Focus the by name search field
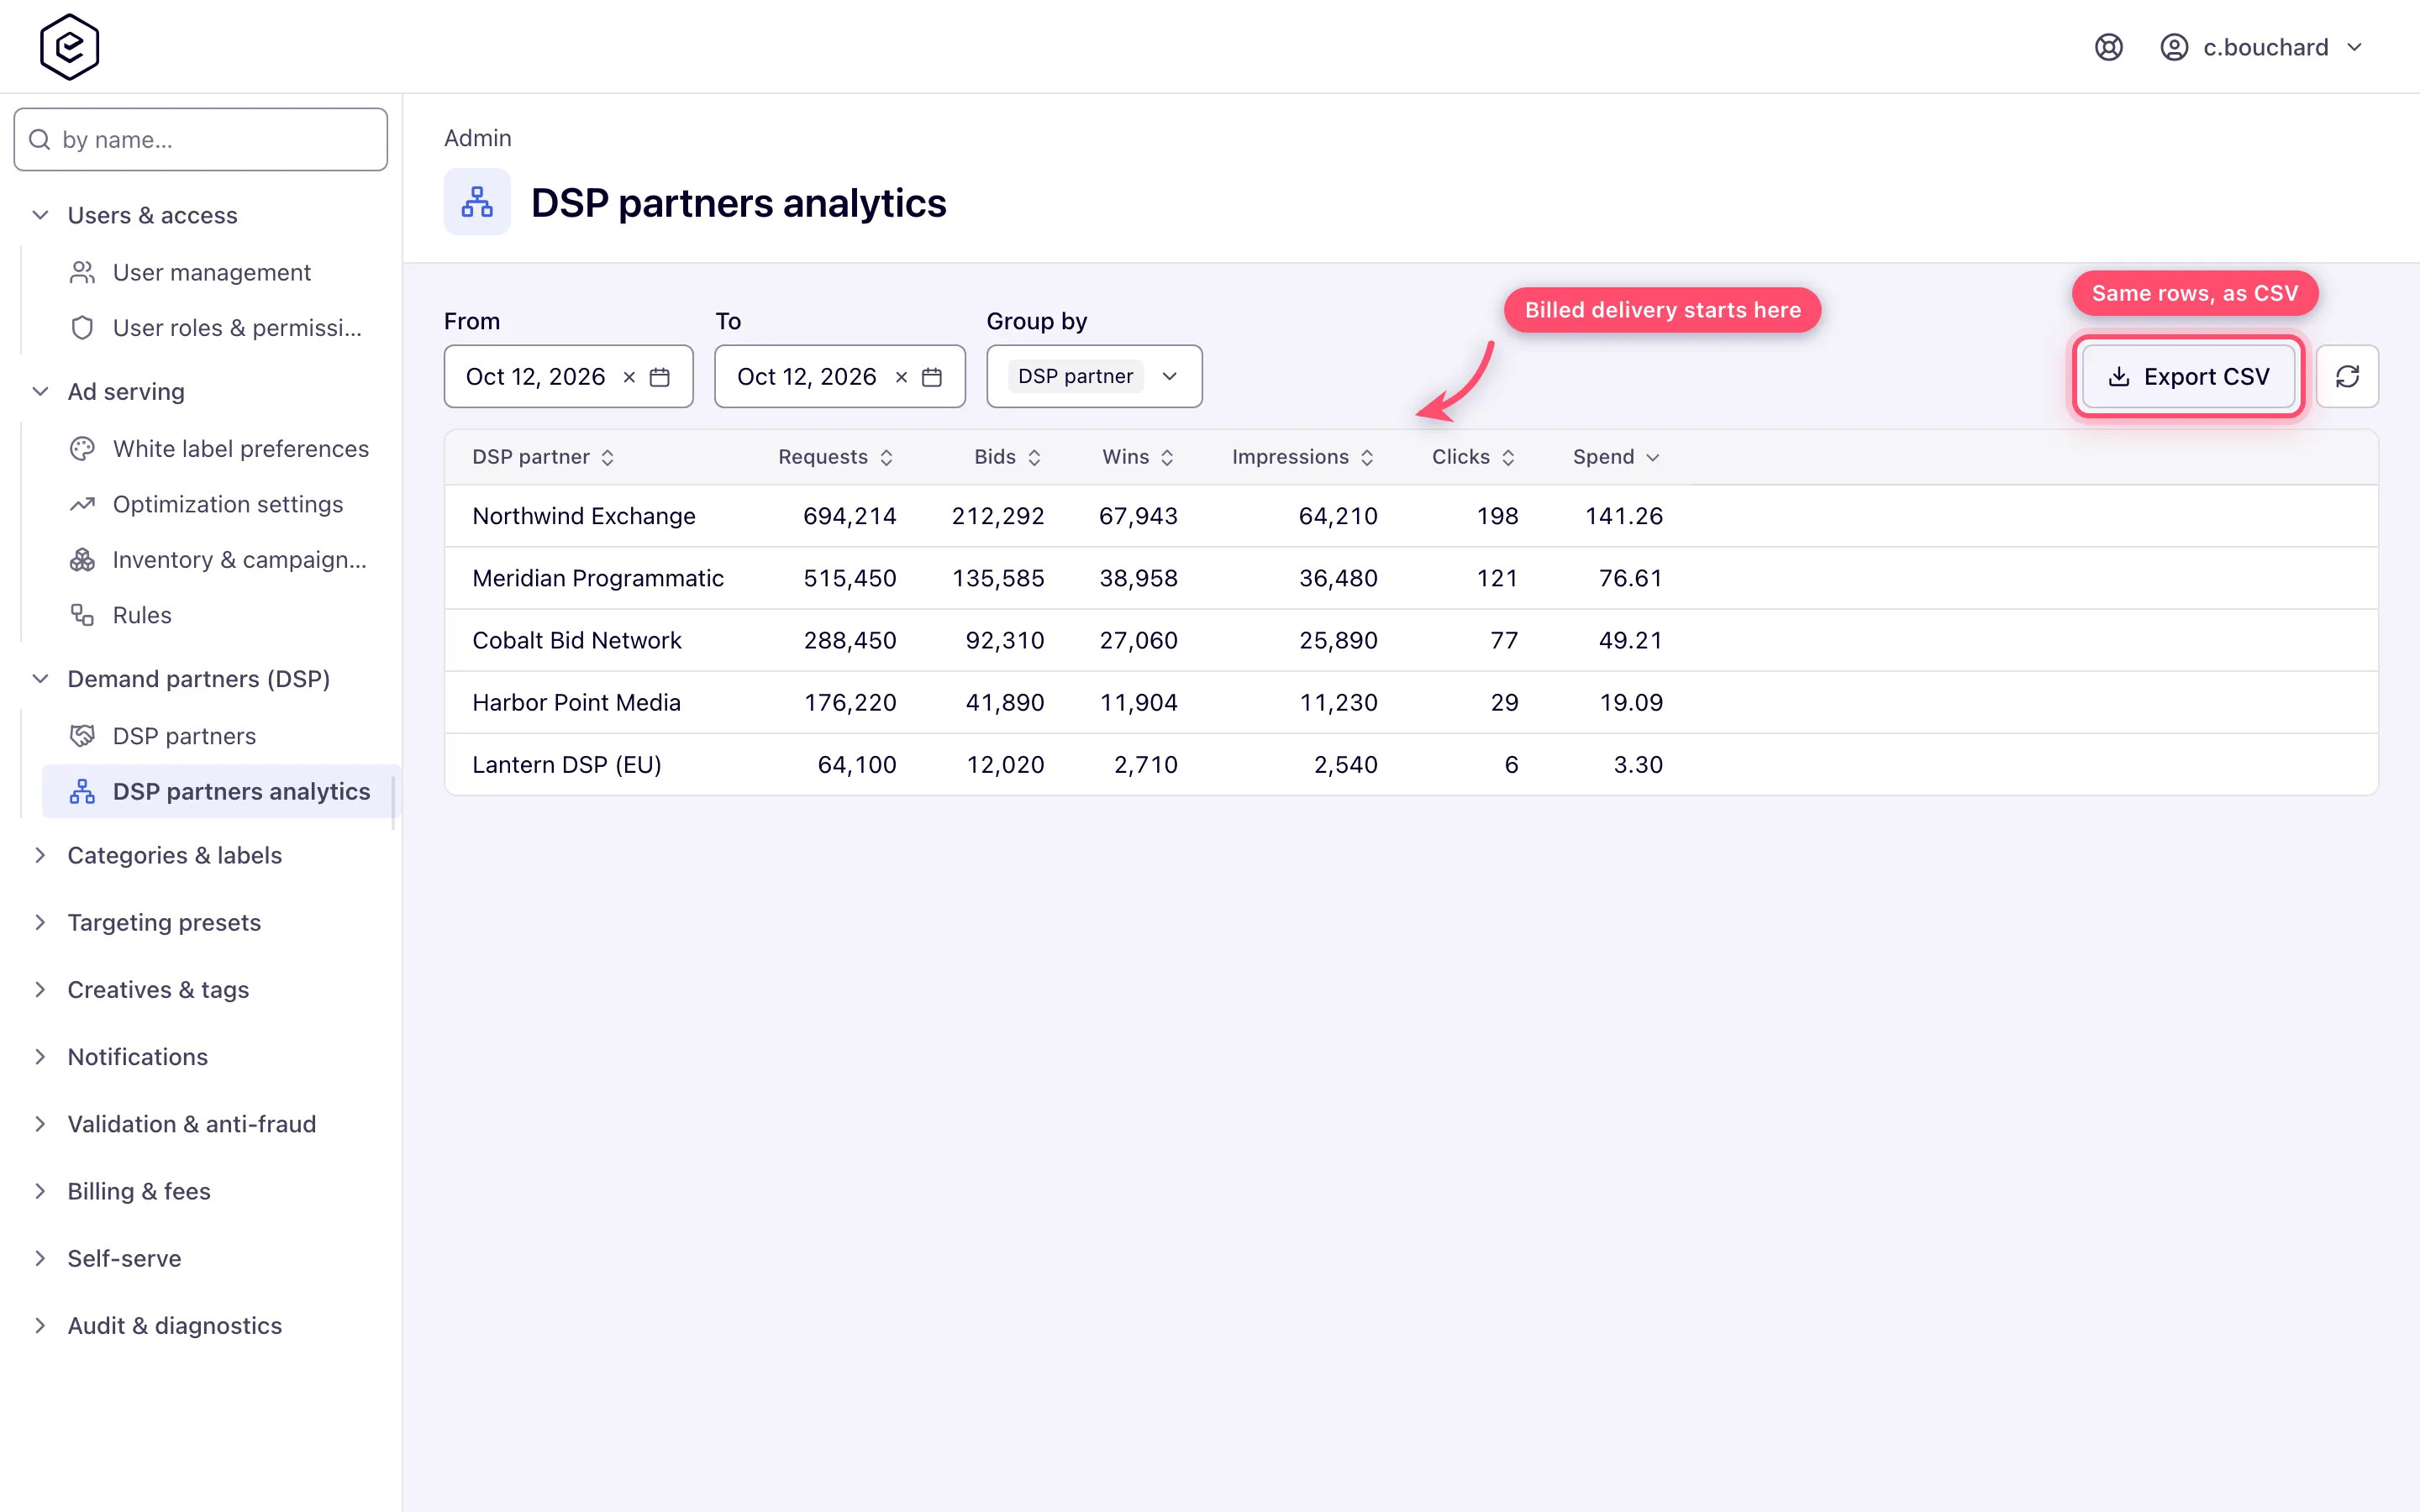This screenshot has height=1512, width=2420. [x=201, y=139]
